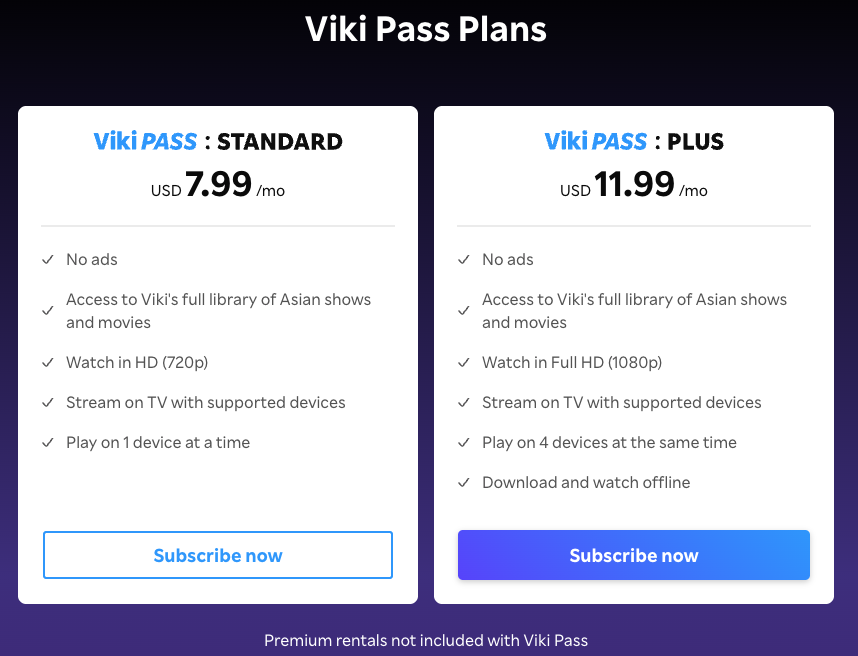Click the PLUS plan title

(x=696, y=141)
